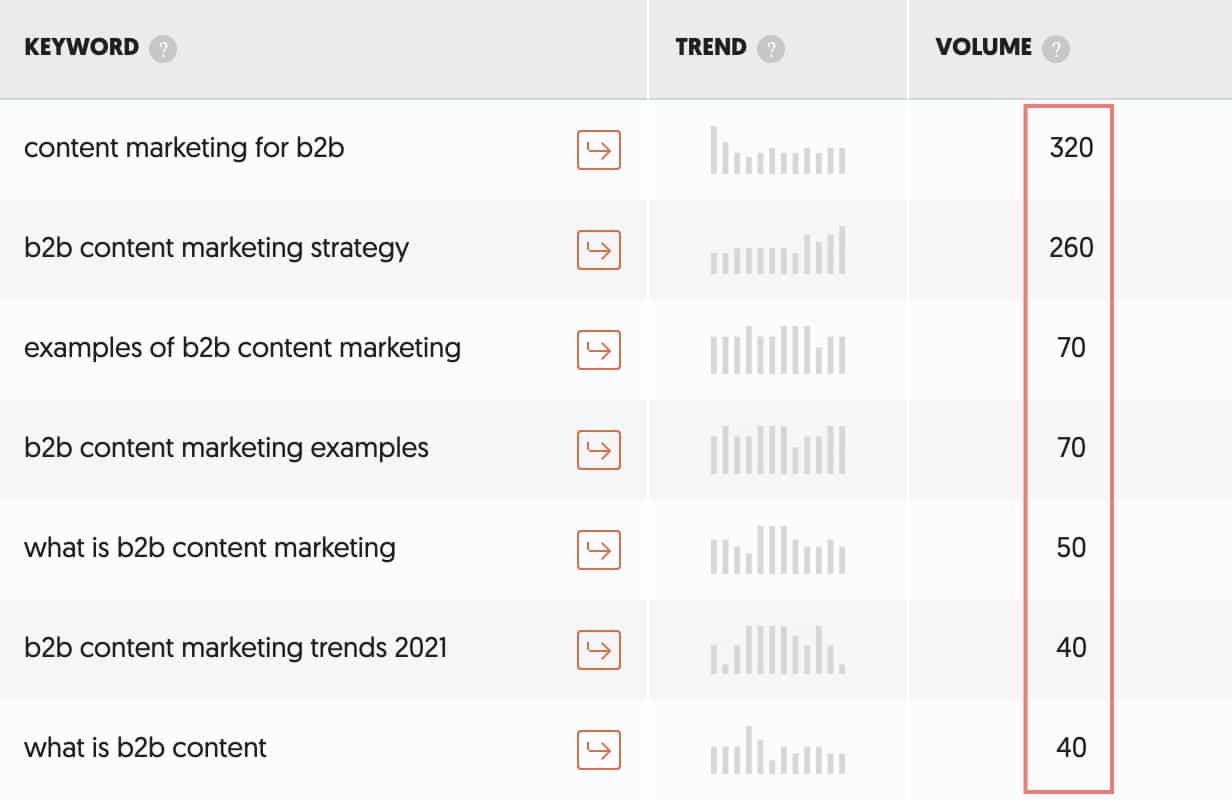Image resolution: width=1232 pixels, height=800 pixels.
Task: Open arrow icon for what is b2b content marketing
Action: pyautogui.click(x=599, y=550)
